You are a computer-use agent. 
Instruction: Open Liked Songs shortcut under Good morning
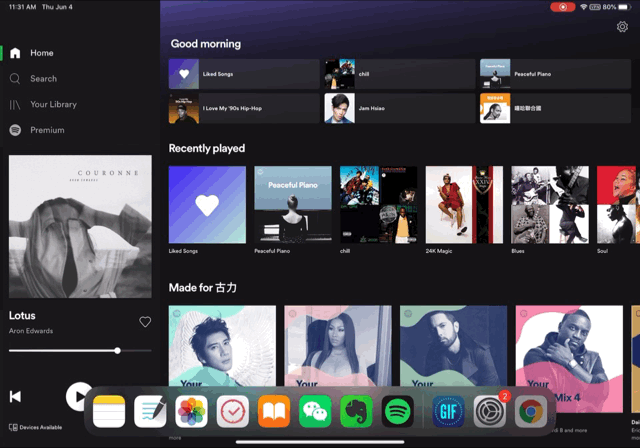coord(244,74)
